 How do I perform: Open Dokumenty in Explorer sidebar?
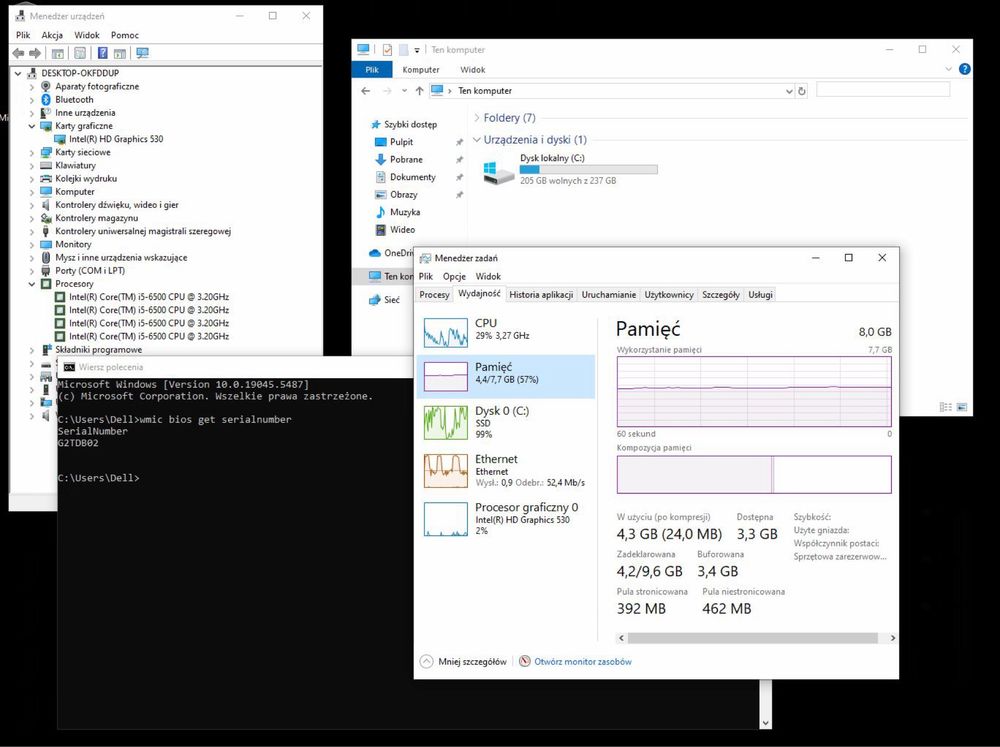413,177
